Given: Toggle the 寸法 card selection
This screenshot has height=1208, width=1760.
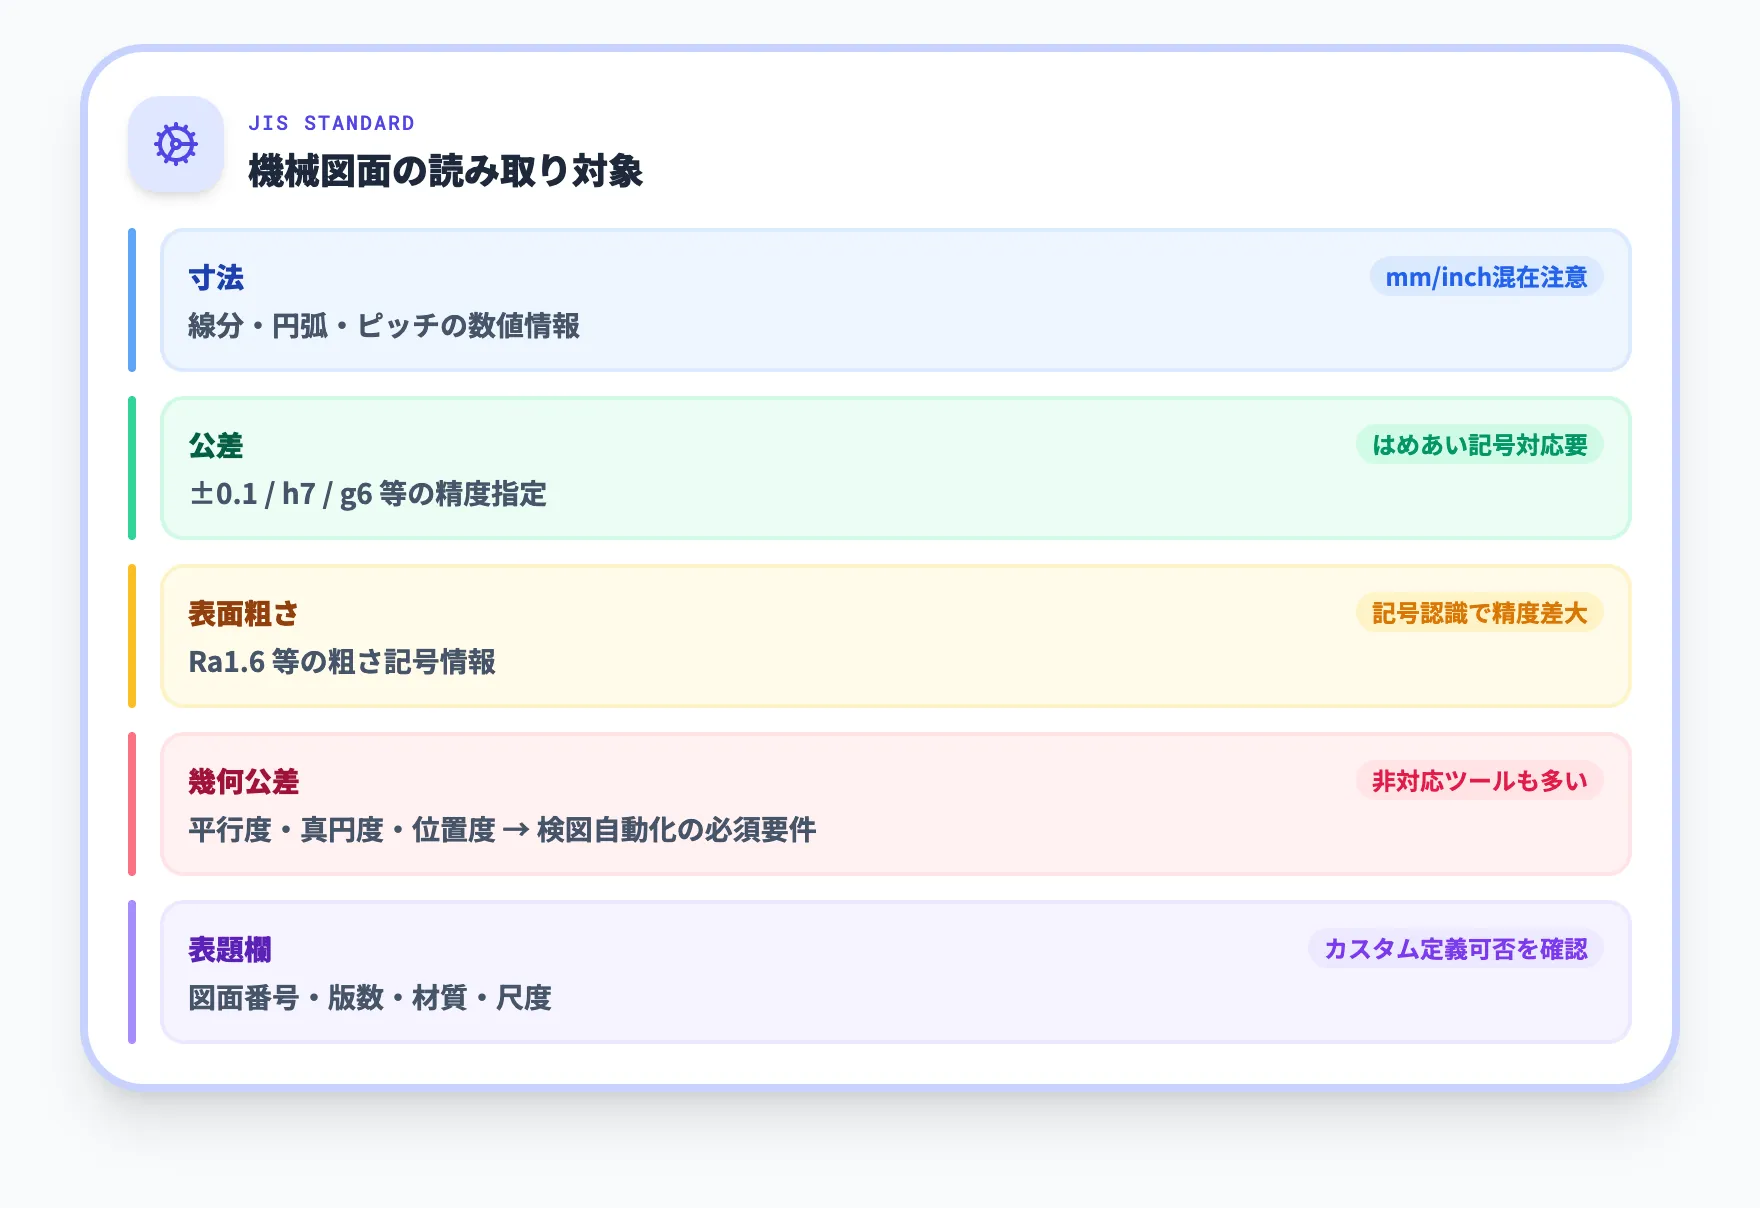Looking at the screenshot, I should [x=895, y=300].
